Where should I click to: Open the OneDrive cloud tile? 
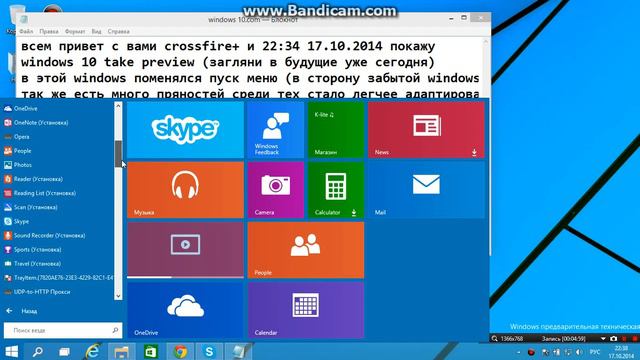coord(185,310)
